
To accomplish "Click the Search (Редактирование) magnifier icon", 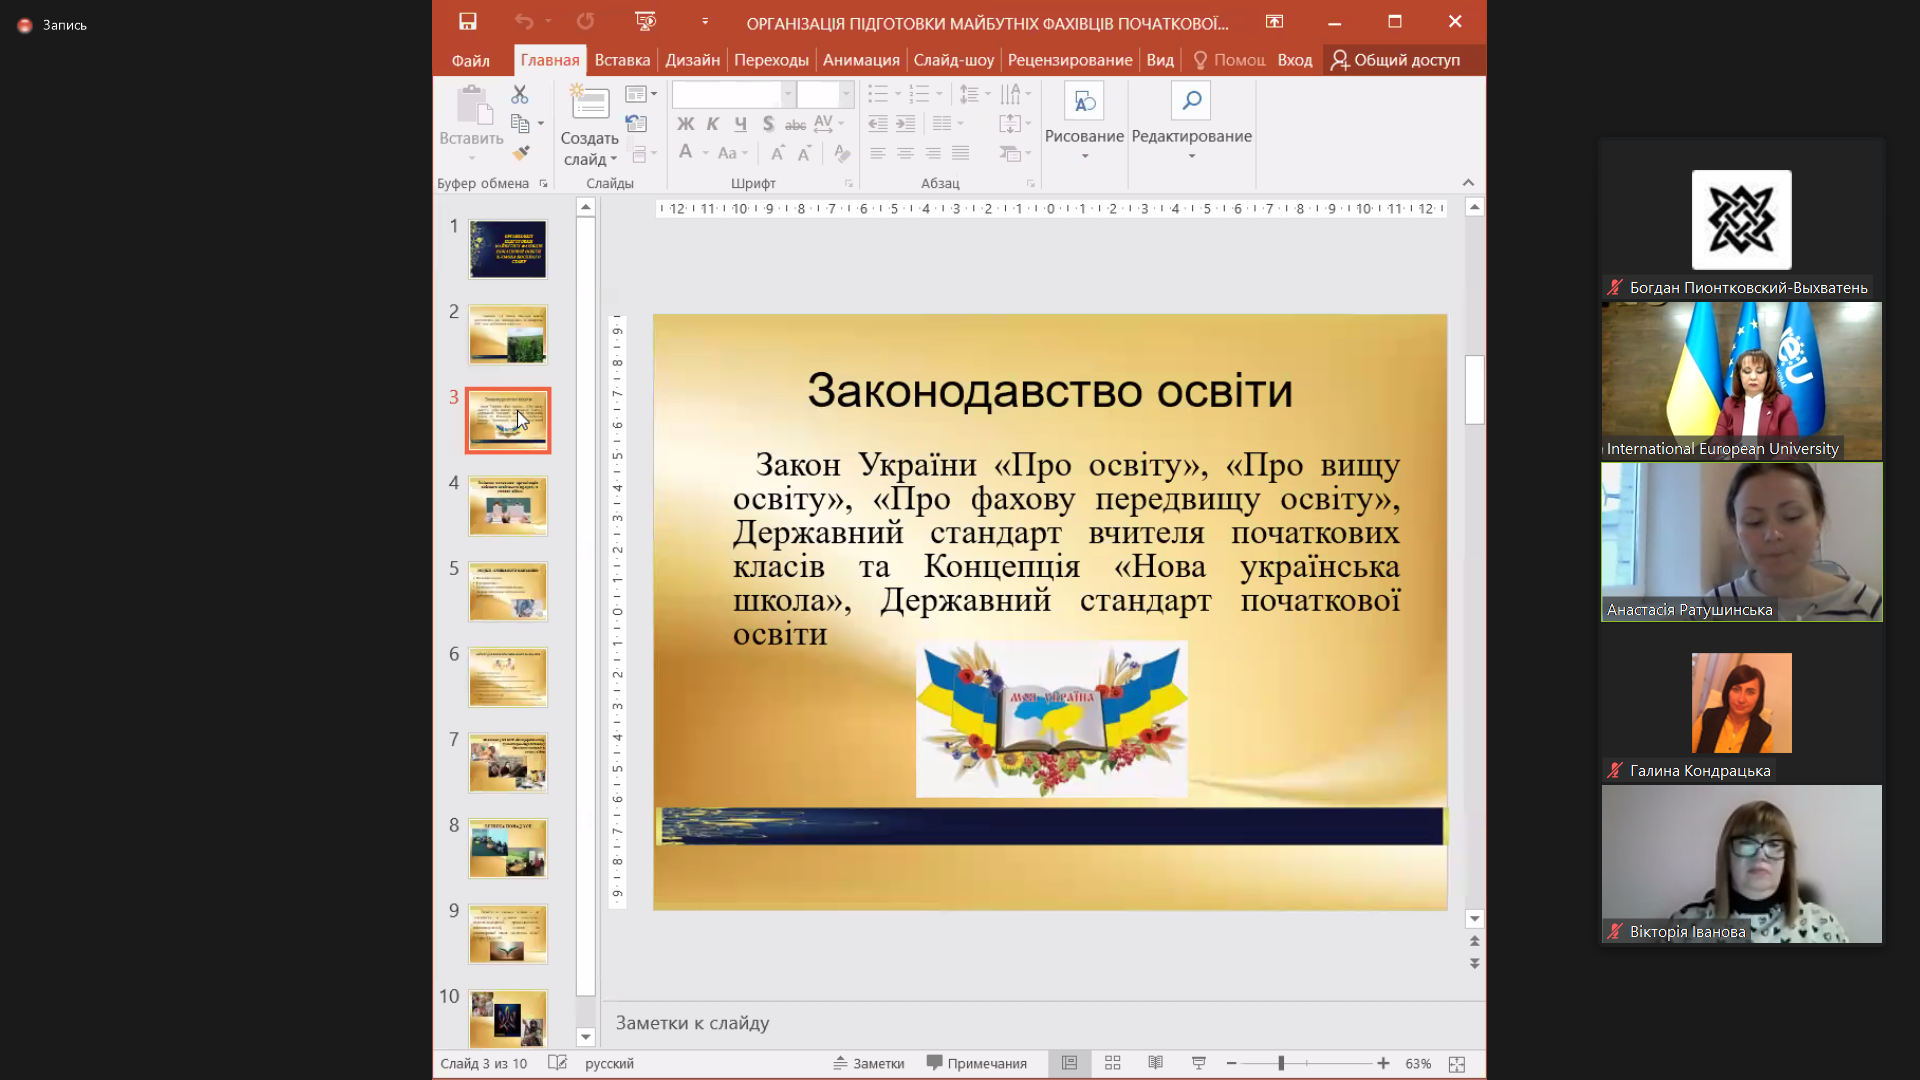I will [x=1190, y=100].
